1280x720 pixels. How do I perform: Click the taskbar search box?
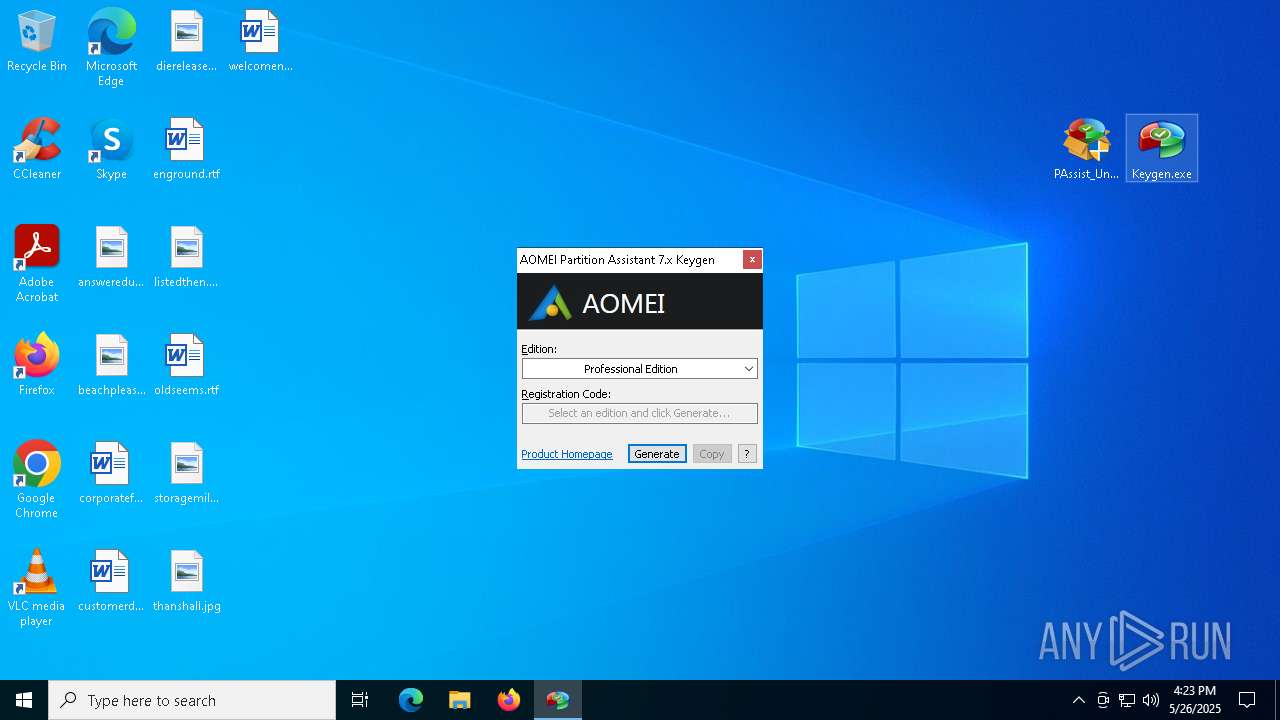[192, 700]
